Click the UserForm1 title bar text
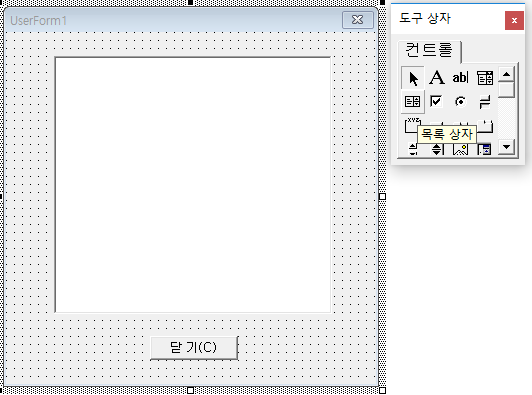 [x=38, y=21]
